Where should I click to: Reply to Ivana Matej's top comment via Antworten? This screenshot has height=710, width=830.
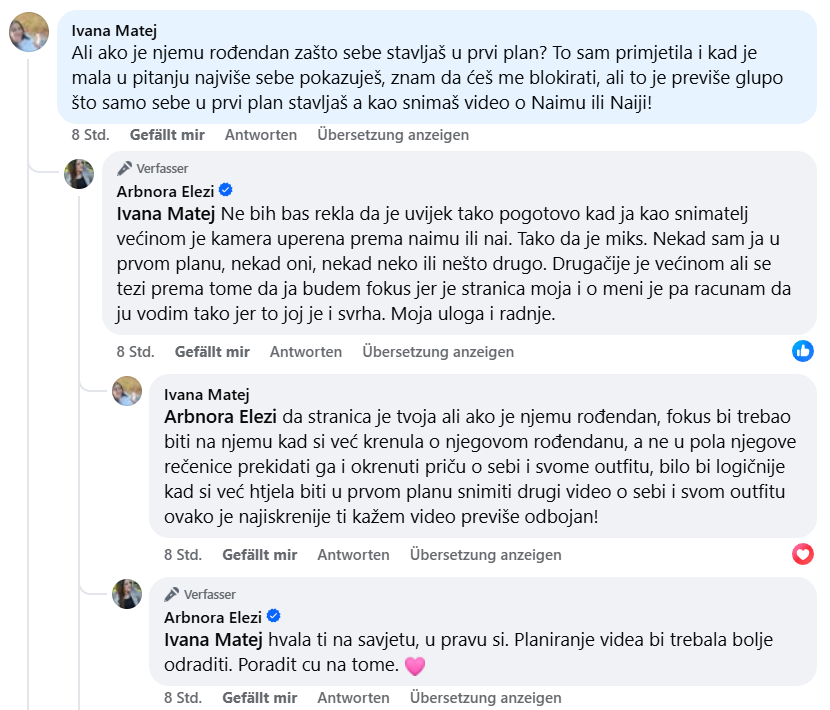261,135
